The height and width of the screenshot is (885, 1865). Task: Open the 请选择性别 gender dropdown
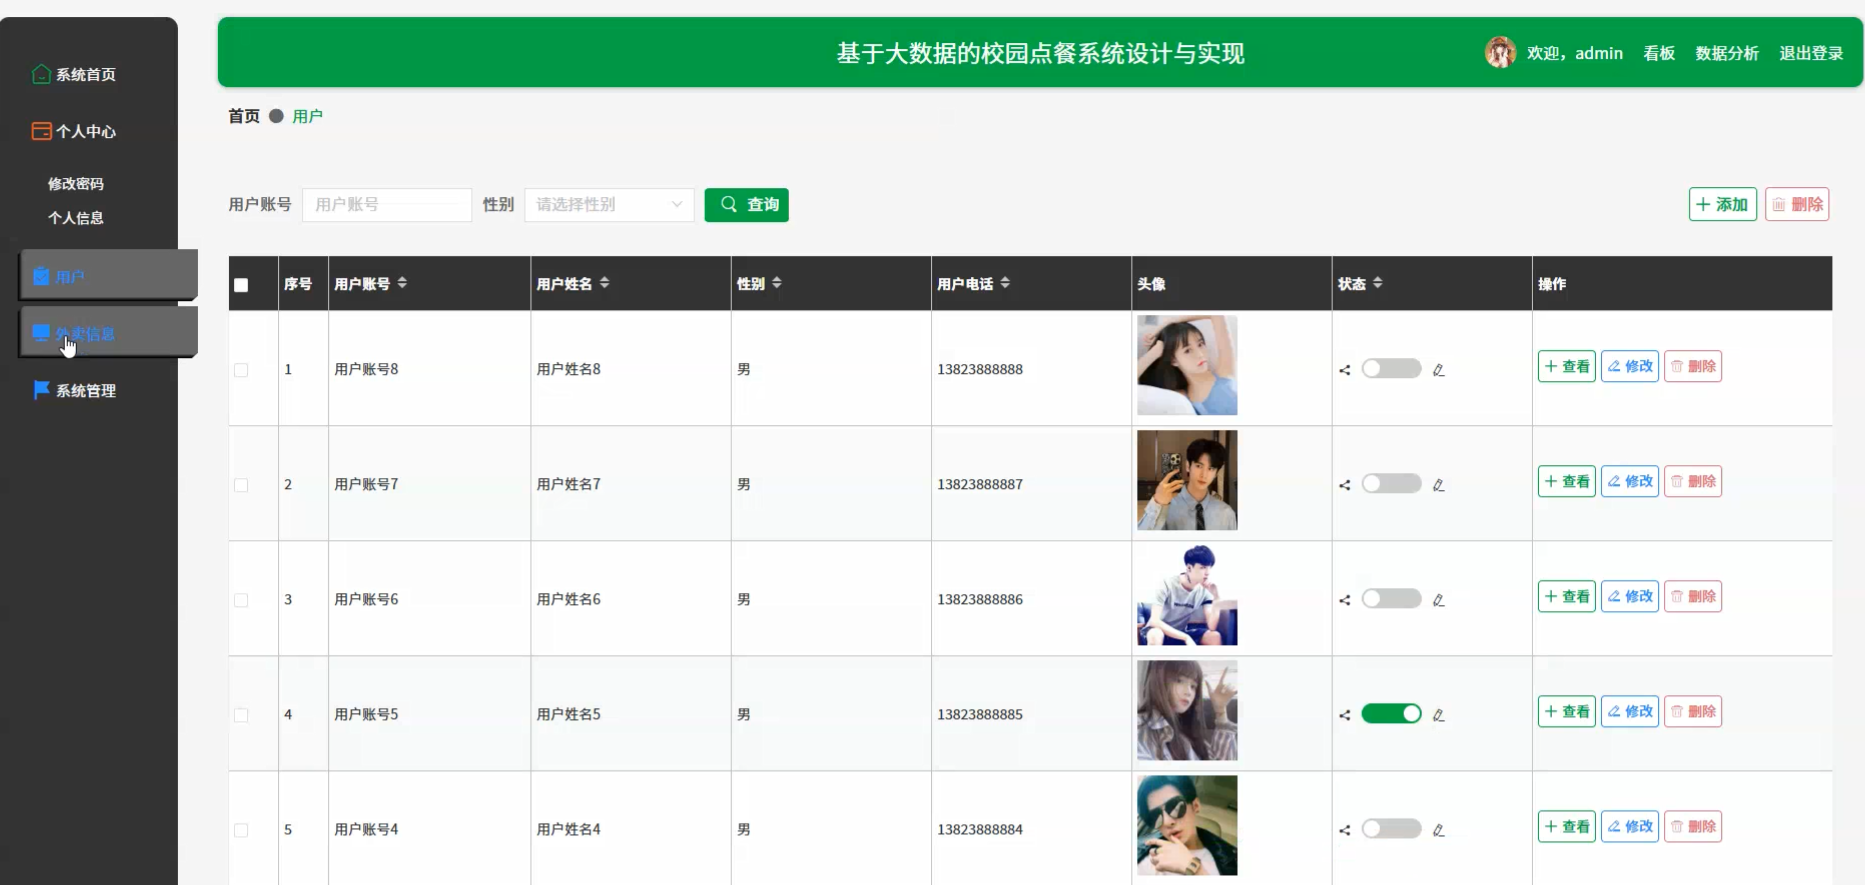click(609, 204)
